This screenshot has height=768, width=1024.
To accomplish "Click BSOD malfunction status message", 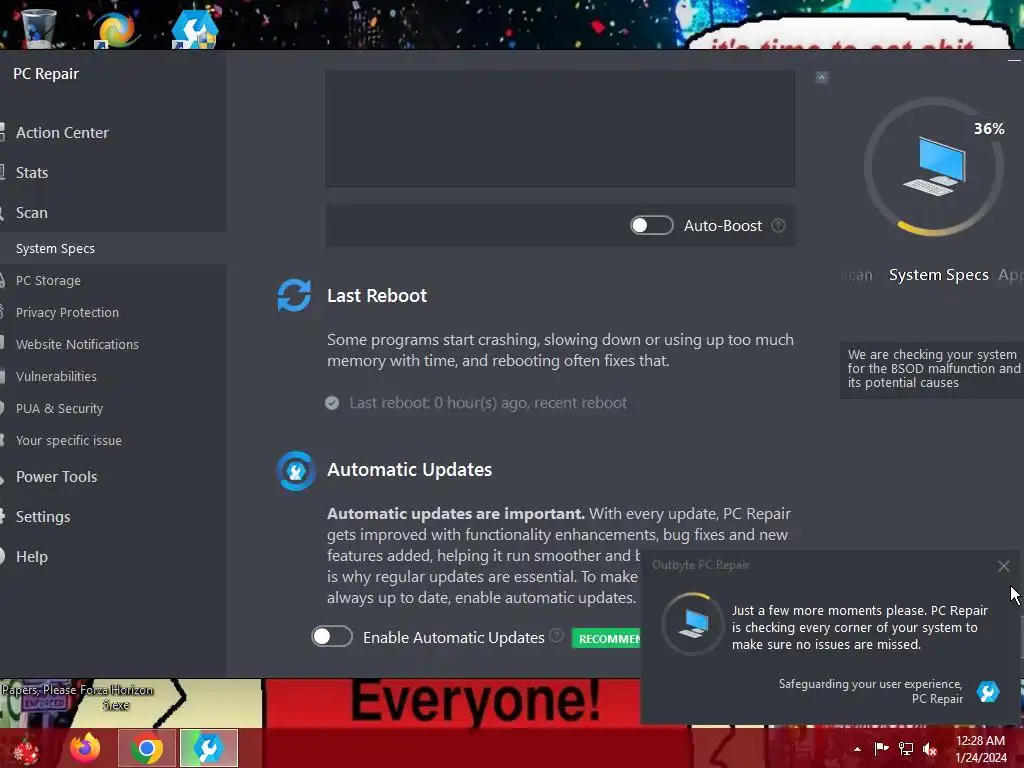I will [933, 368].
